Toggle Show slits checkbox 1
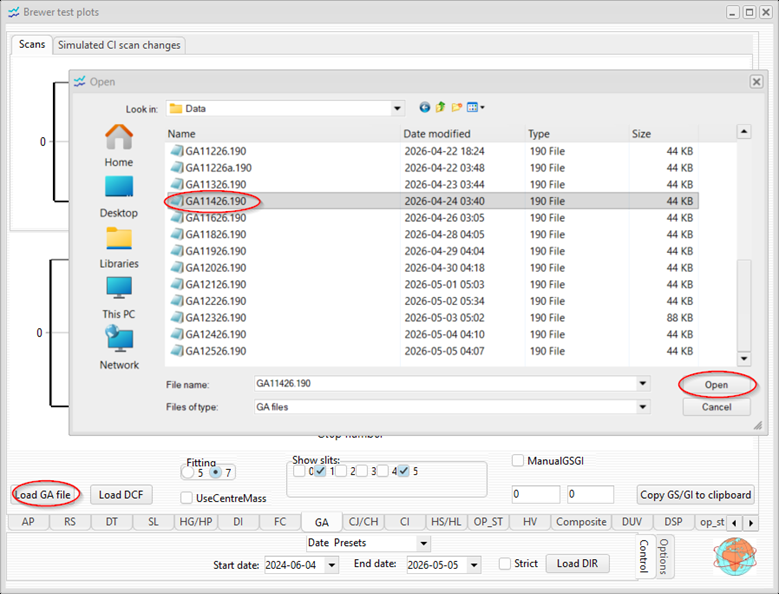 [x=320, y=471]
